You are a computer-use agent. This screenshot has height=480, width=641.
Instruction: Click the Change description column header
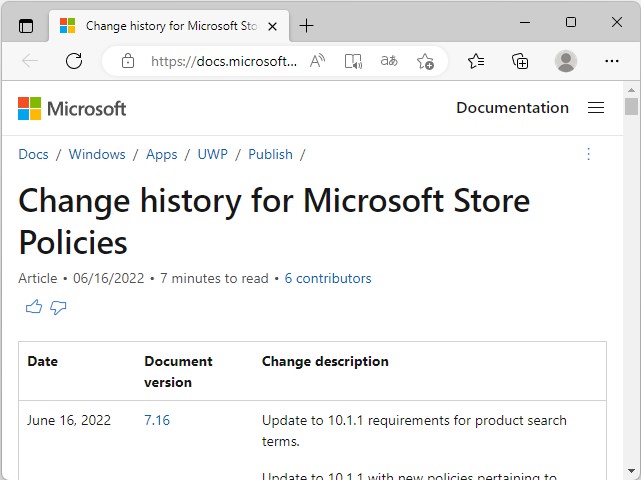[x=325, y=361]
